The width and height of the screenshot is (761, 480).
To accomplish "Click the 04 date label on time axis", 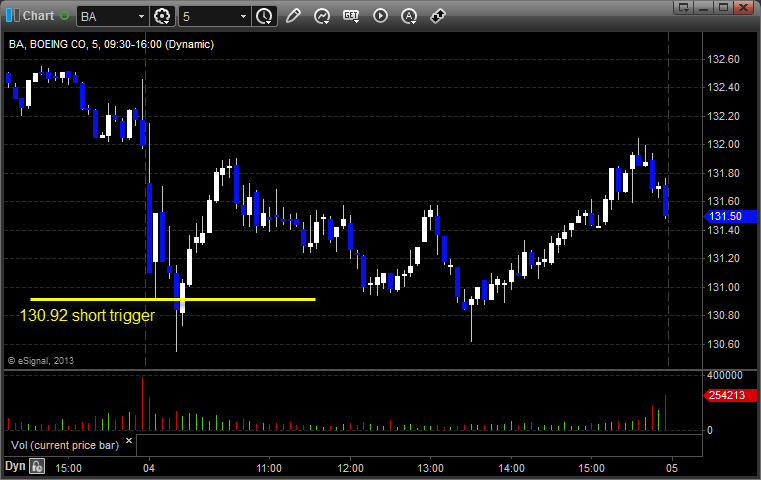I will pyautogui.click(x=149, y=468).
